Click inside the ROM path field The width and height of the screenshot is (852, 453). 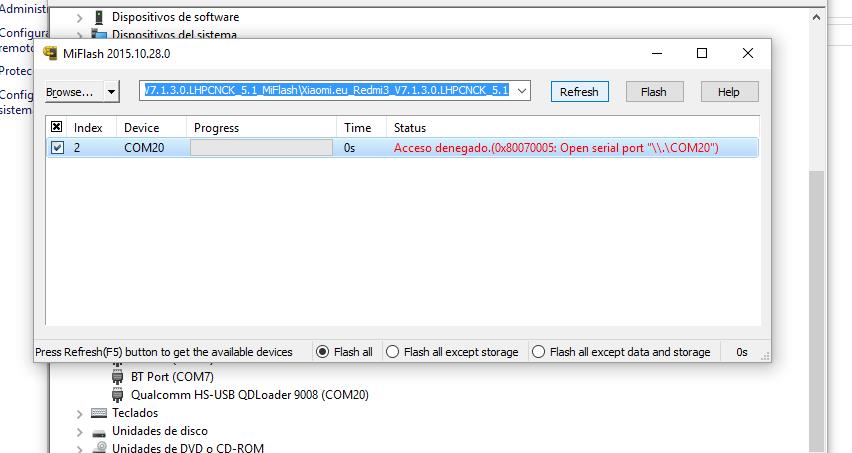click(326, 91)
